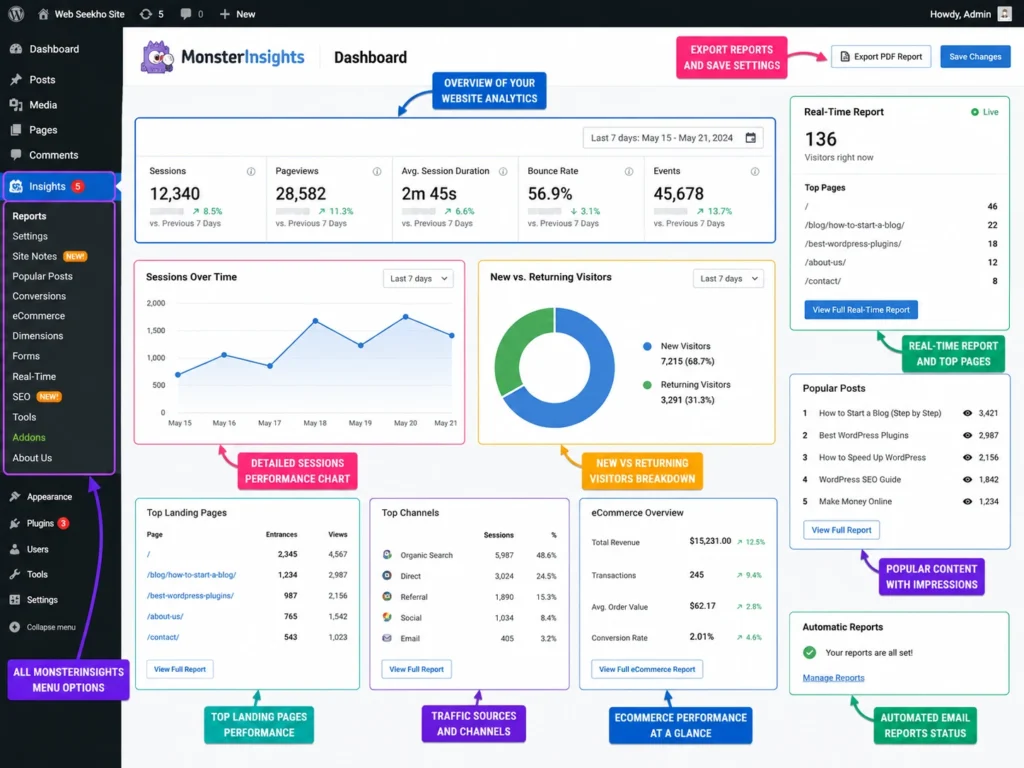
Task: Click the Avg. Session Duration info icon
Action: click(x=503, y=172)
